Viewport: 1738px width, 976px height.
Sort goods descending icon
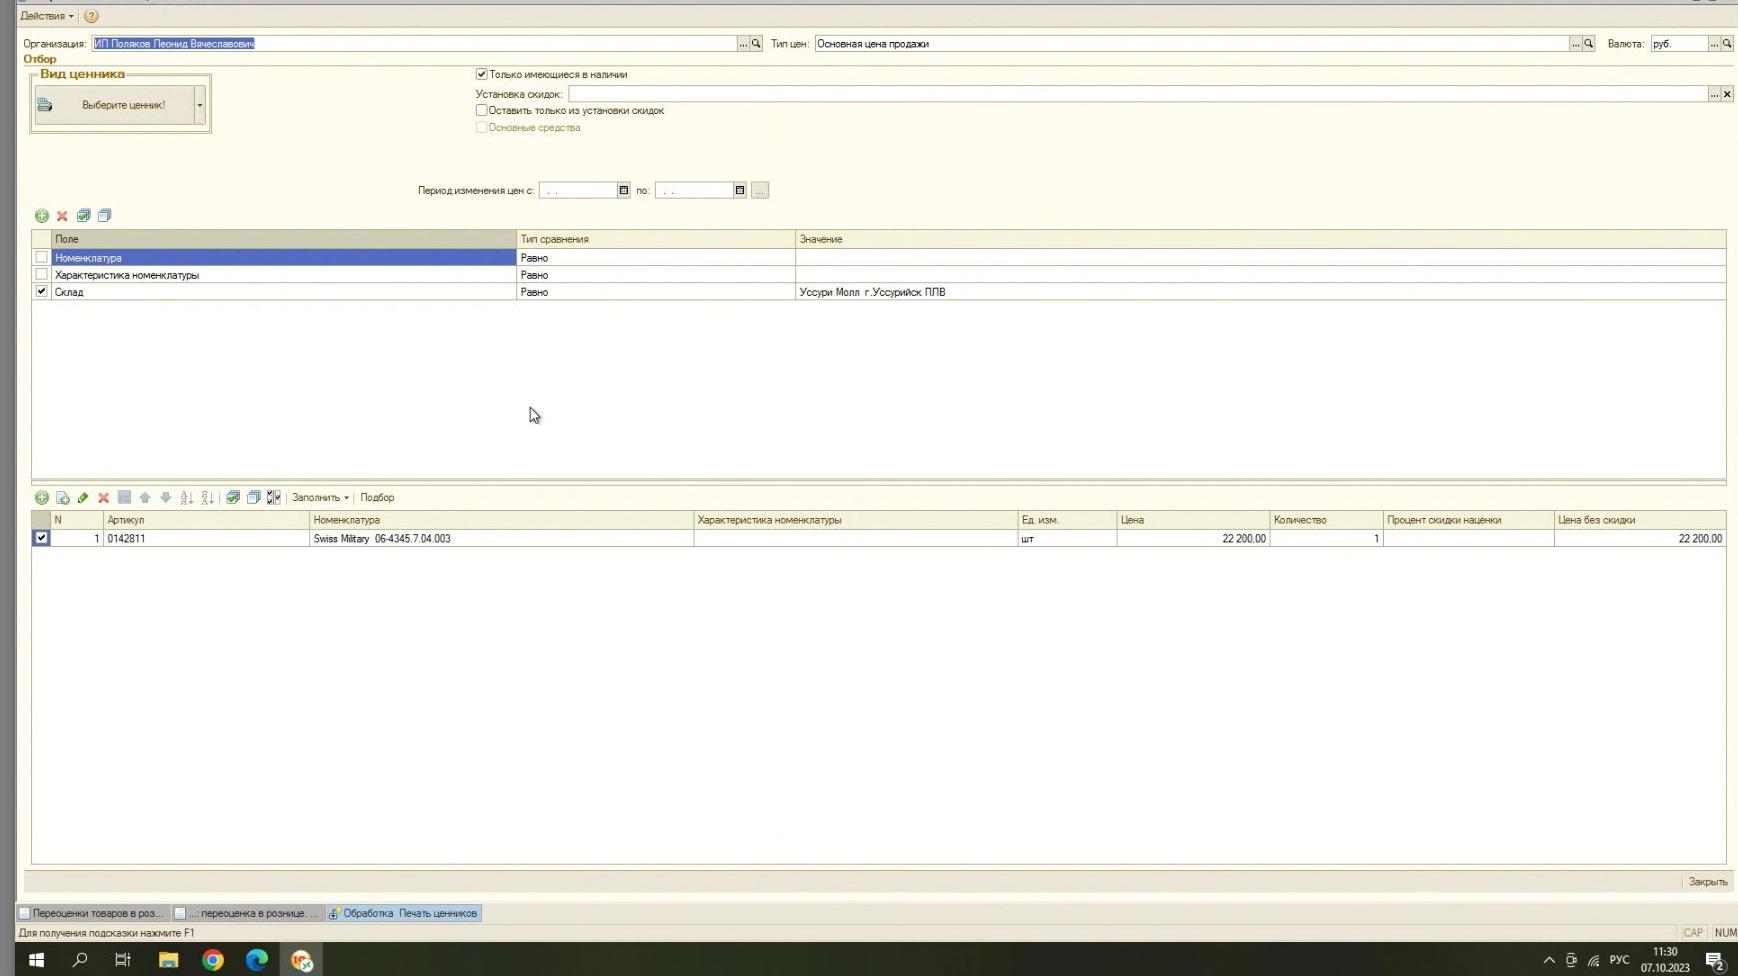(x=207, y=498)
